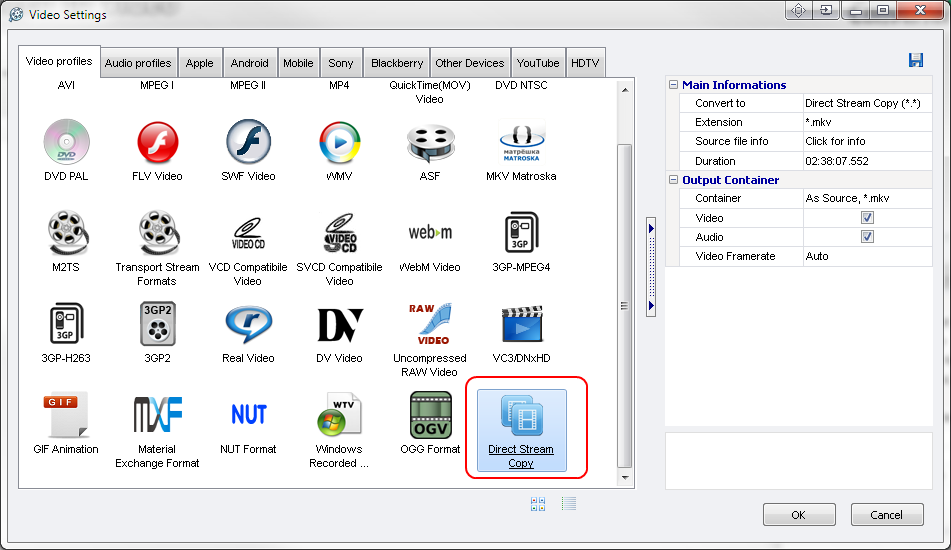Choose the FLV Video format icon
The height and width of the screenshot is (550, 951).
coord(158,142)
